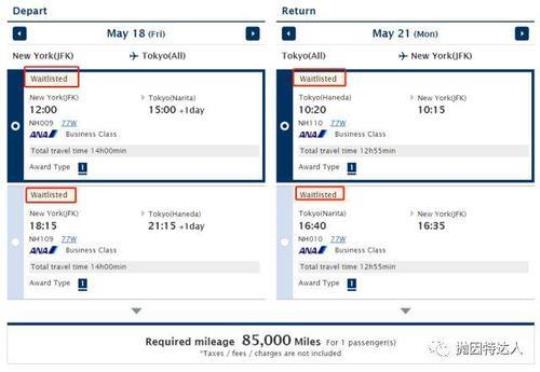The height and width of the screenshot is (372, 540).
Task: Expand more return flights with down arrow
Action: click(406, 311)
